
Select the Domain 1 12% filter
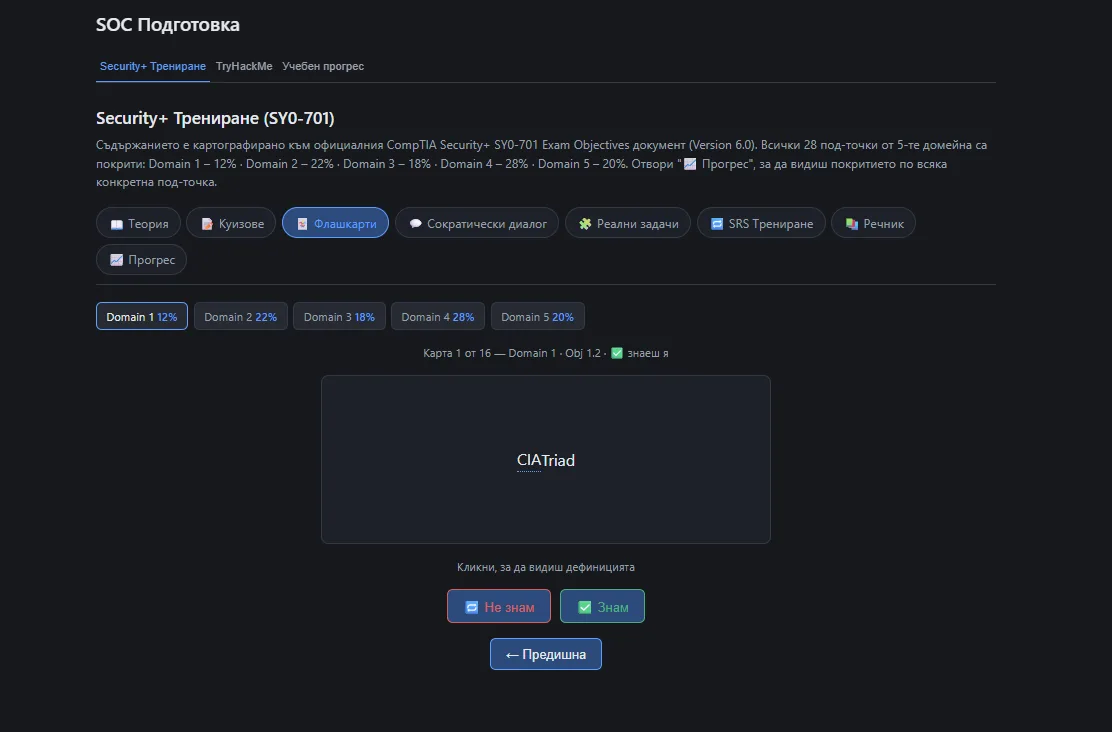click(142, 316)
